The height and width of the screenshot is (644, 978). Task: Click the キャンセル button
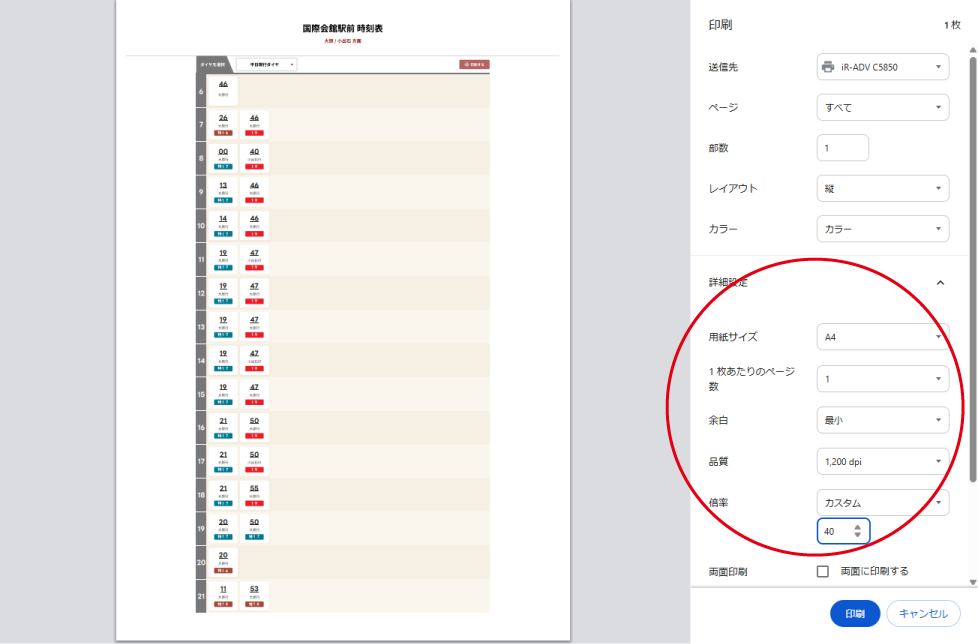923,613
